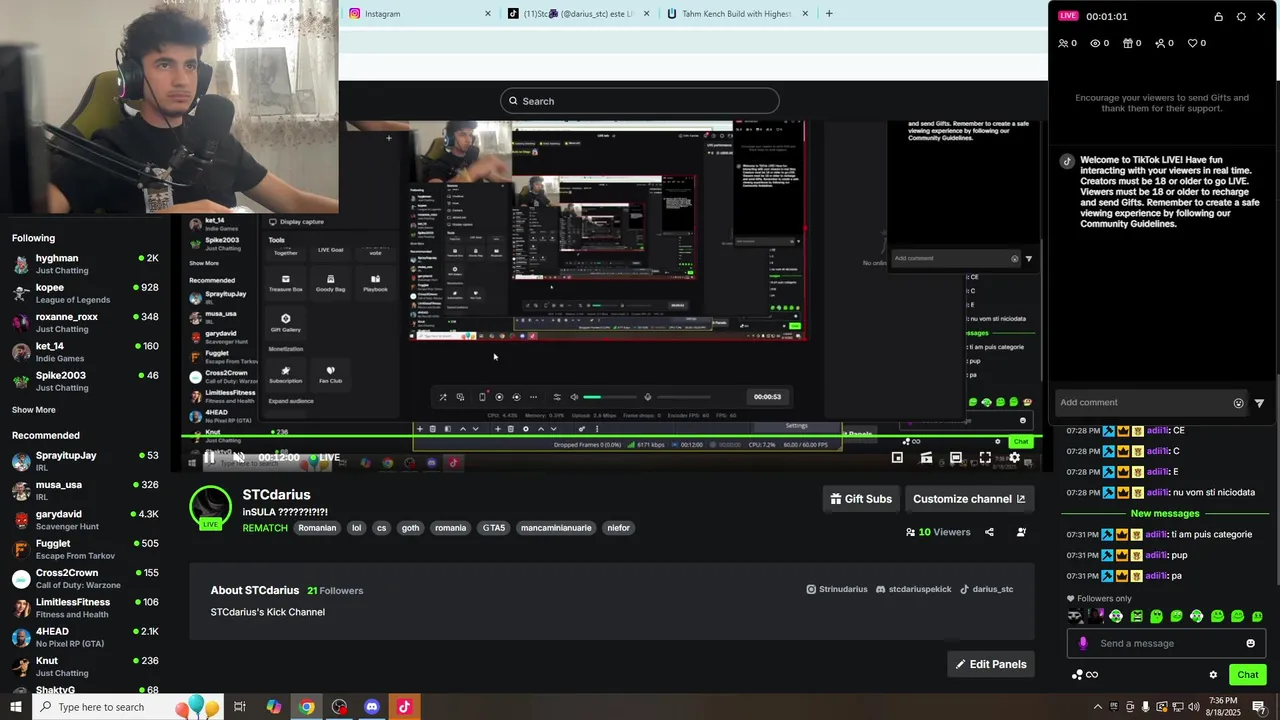Send the TikTok comment arrow icon
1280x720 pixels.
click(1259, 403)
